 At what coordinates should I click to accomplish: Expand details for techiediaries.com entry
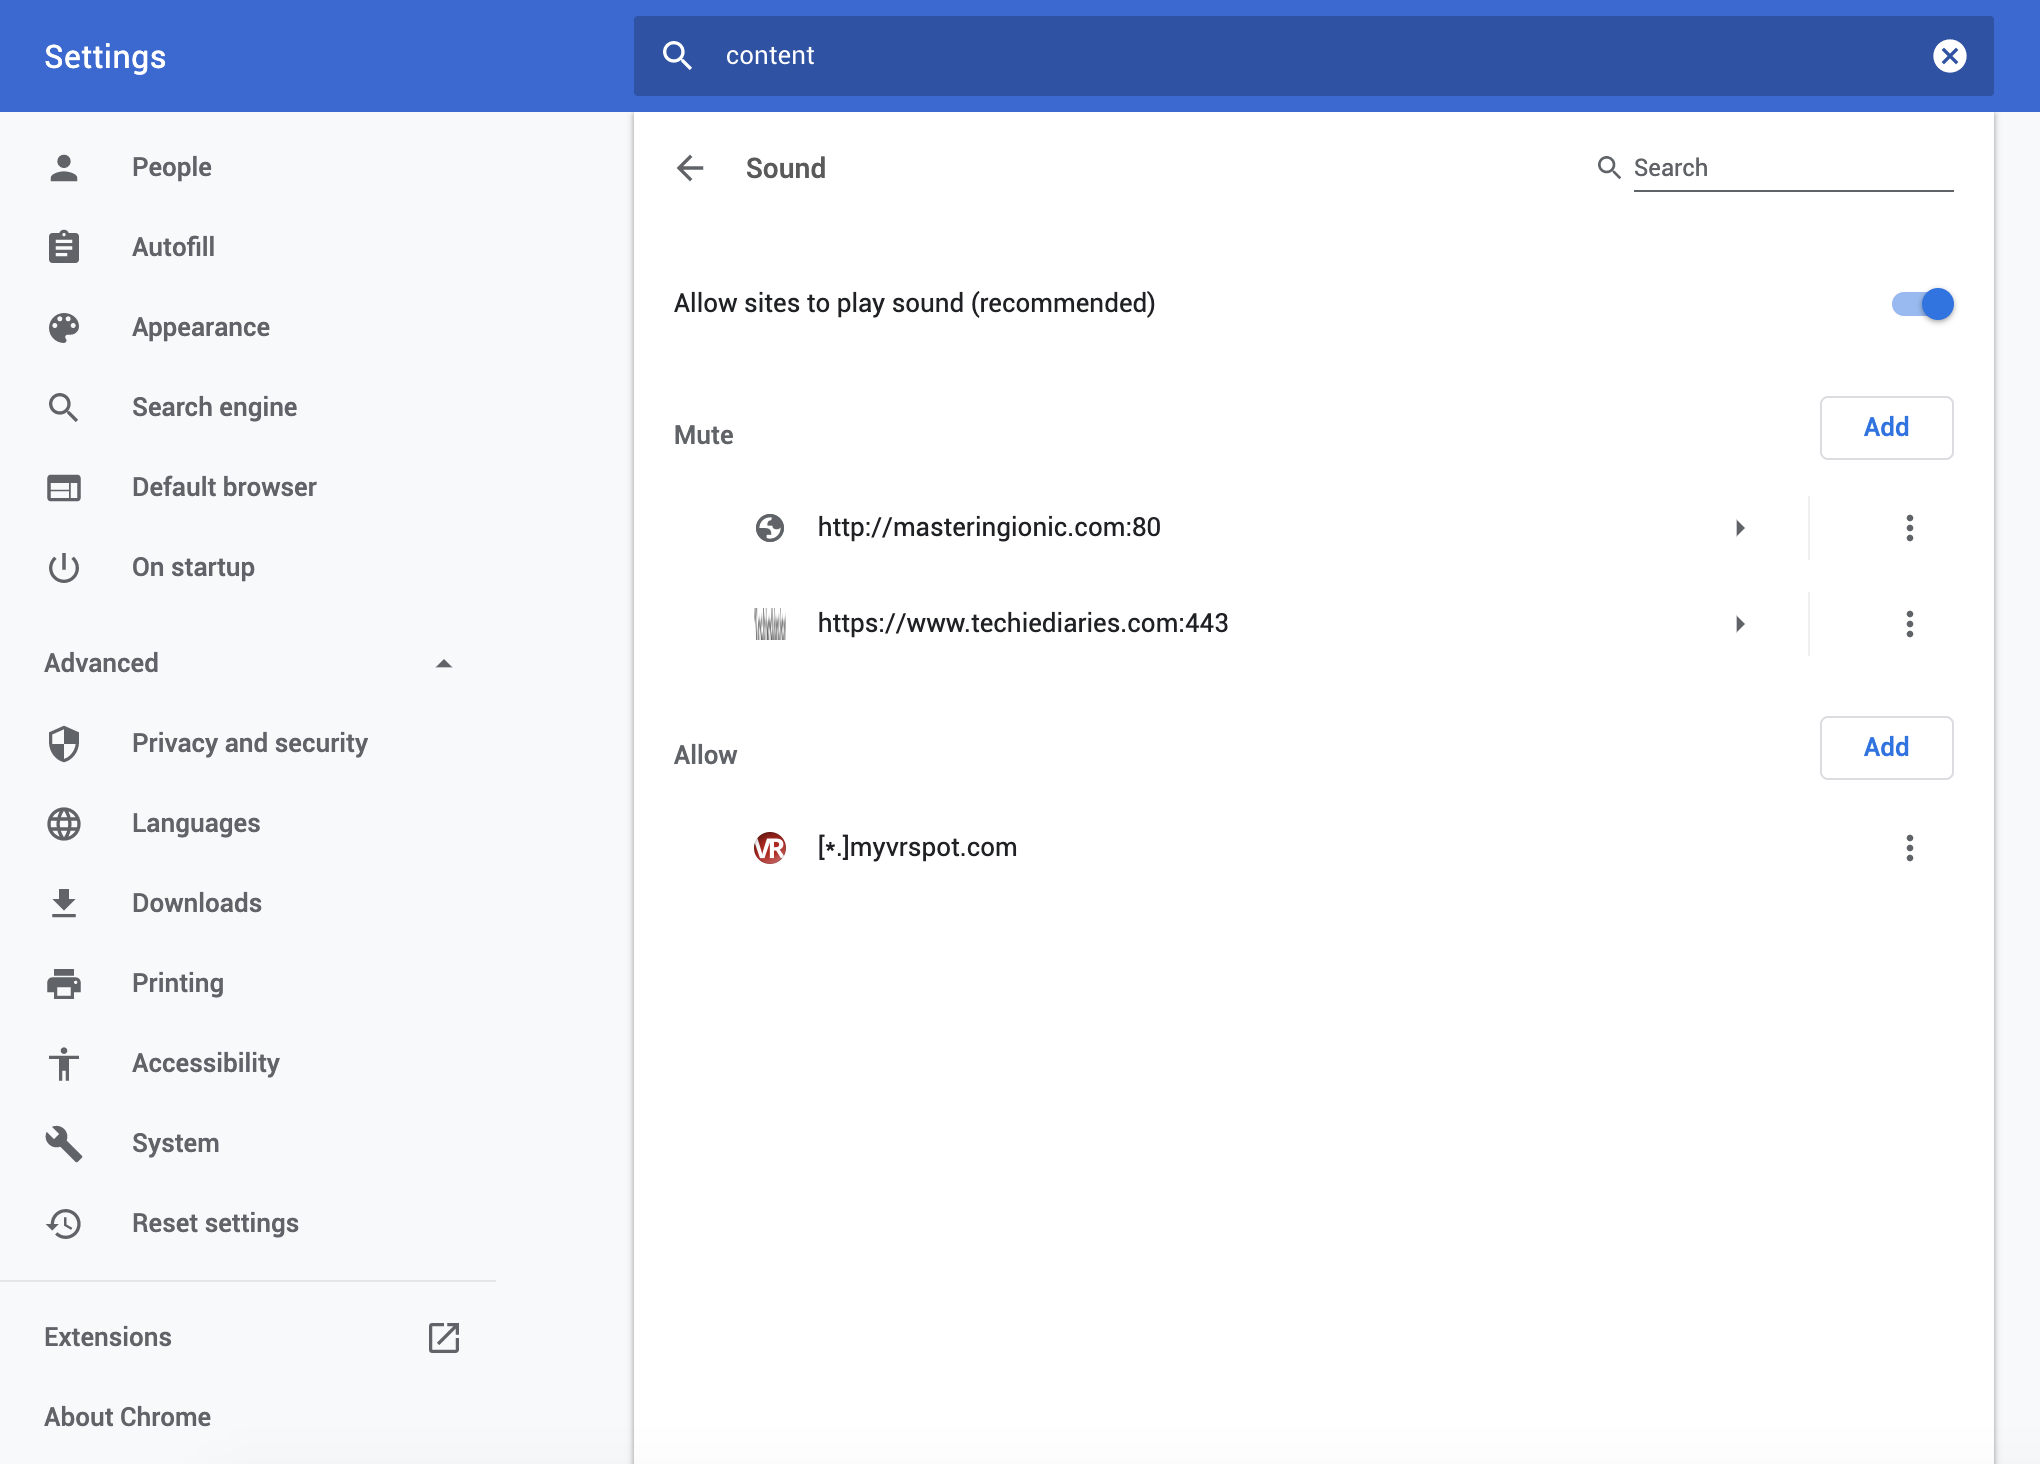(x=1740, y=624)
